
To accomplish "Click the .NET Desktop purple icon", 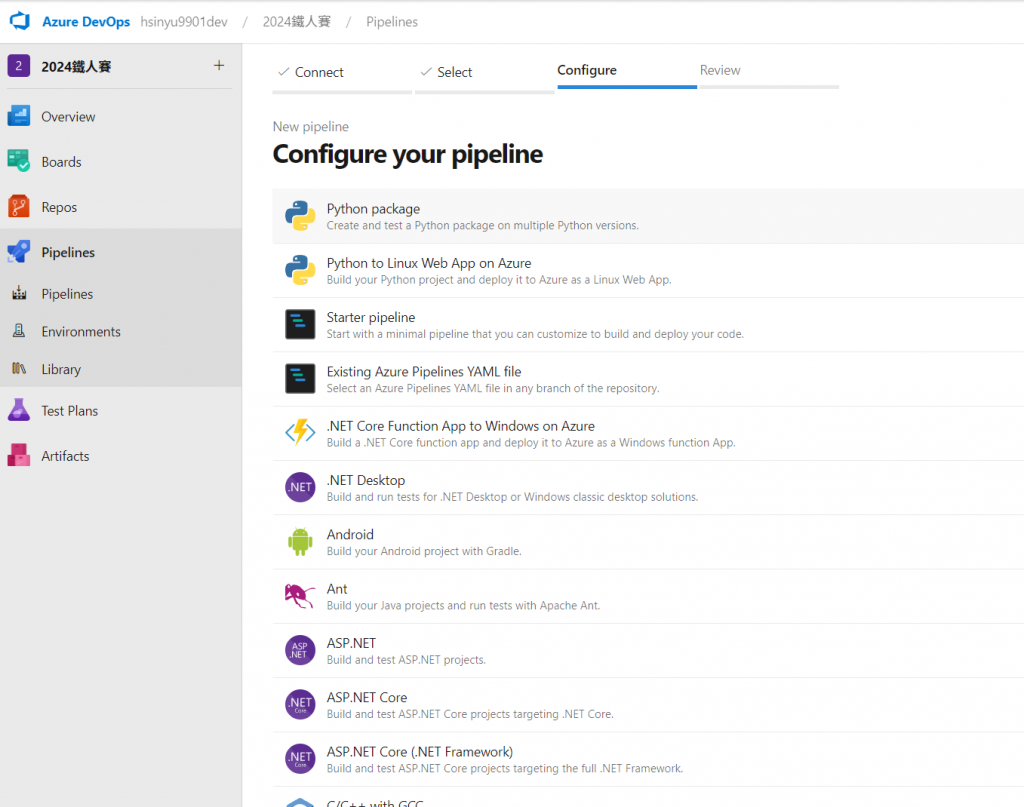I will [x=300, y=487].
